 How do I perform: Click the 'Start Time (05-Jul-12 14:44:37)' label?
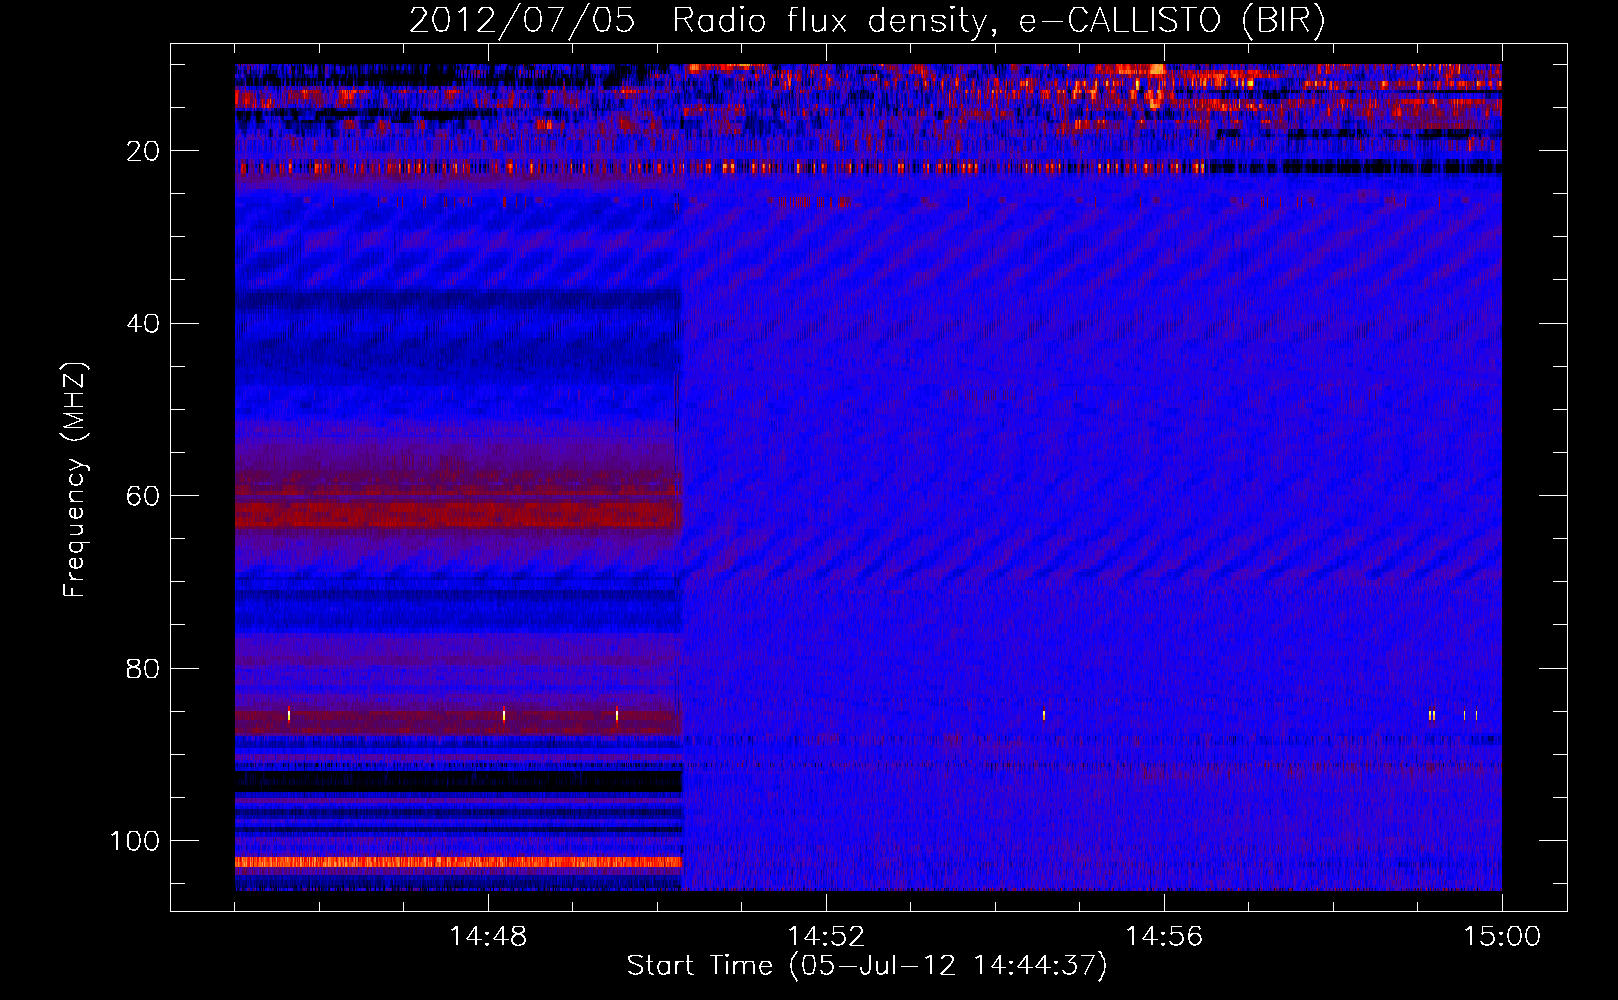[867, 966]
